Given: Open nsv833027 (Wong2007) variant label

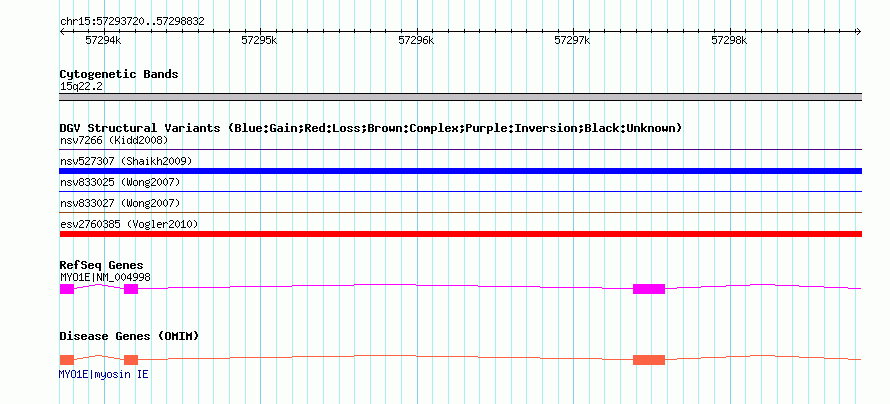Looking at the screenshot, I should (x=120, y=203).
